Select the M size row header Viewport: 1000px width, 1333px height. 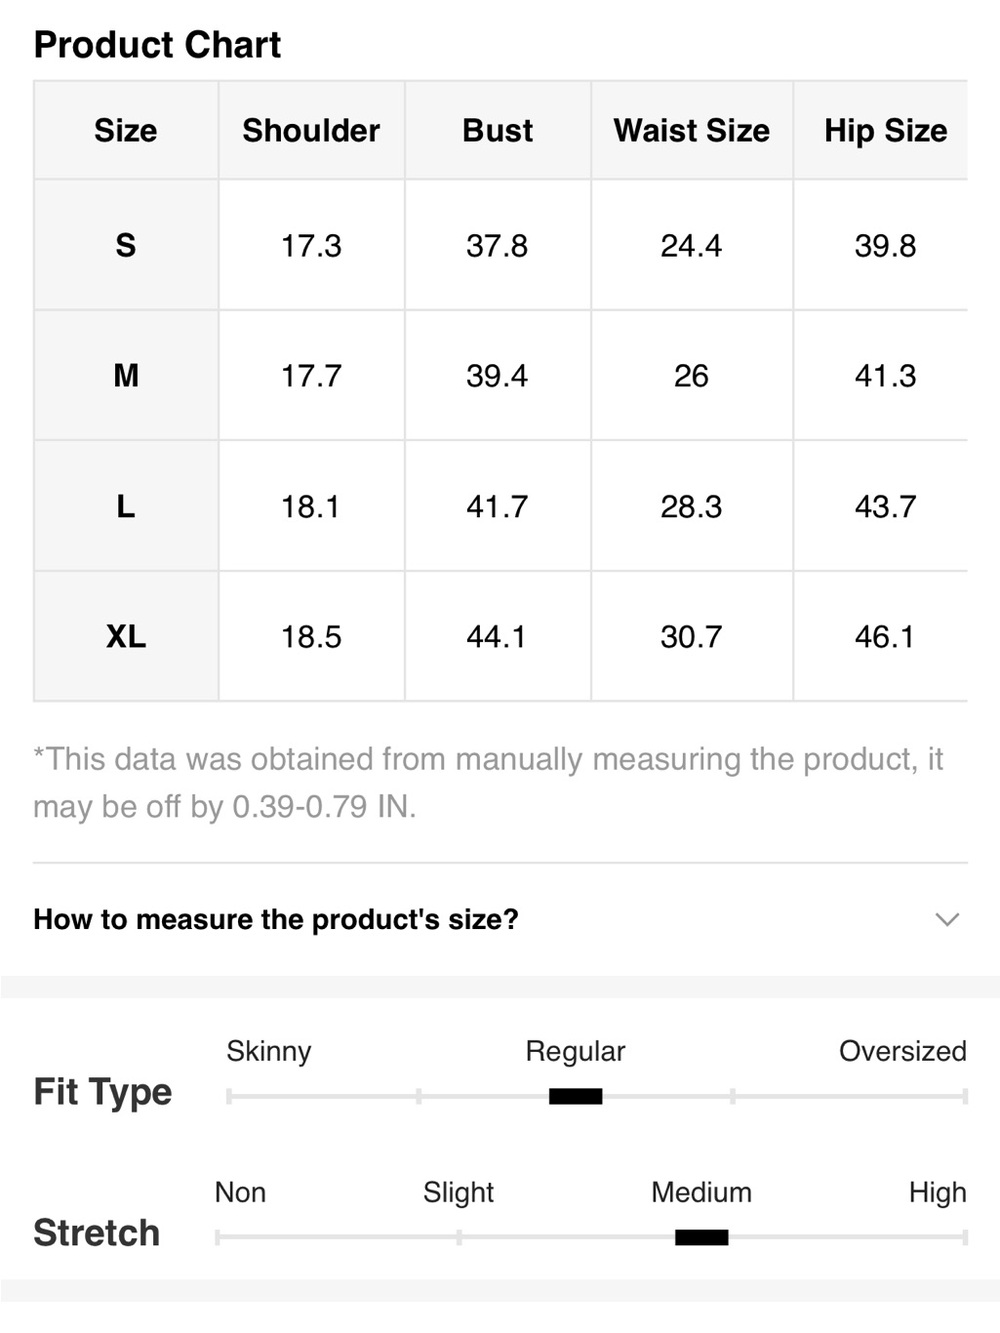[126, 375]
